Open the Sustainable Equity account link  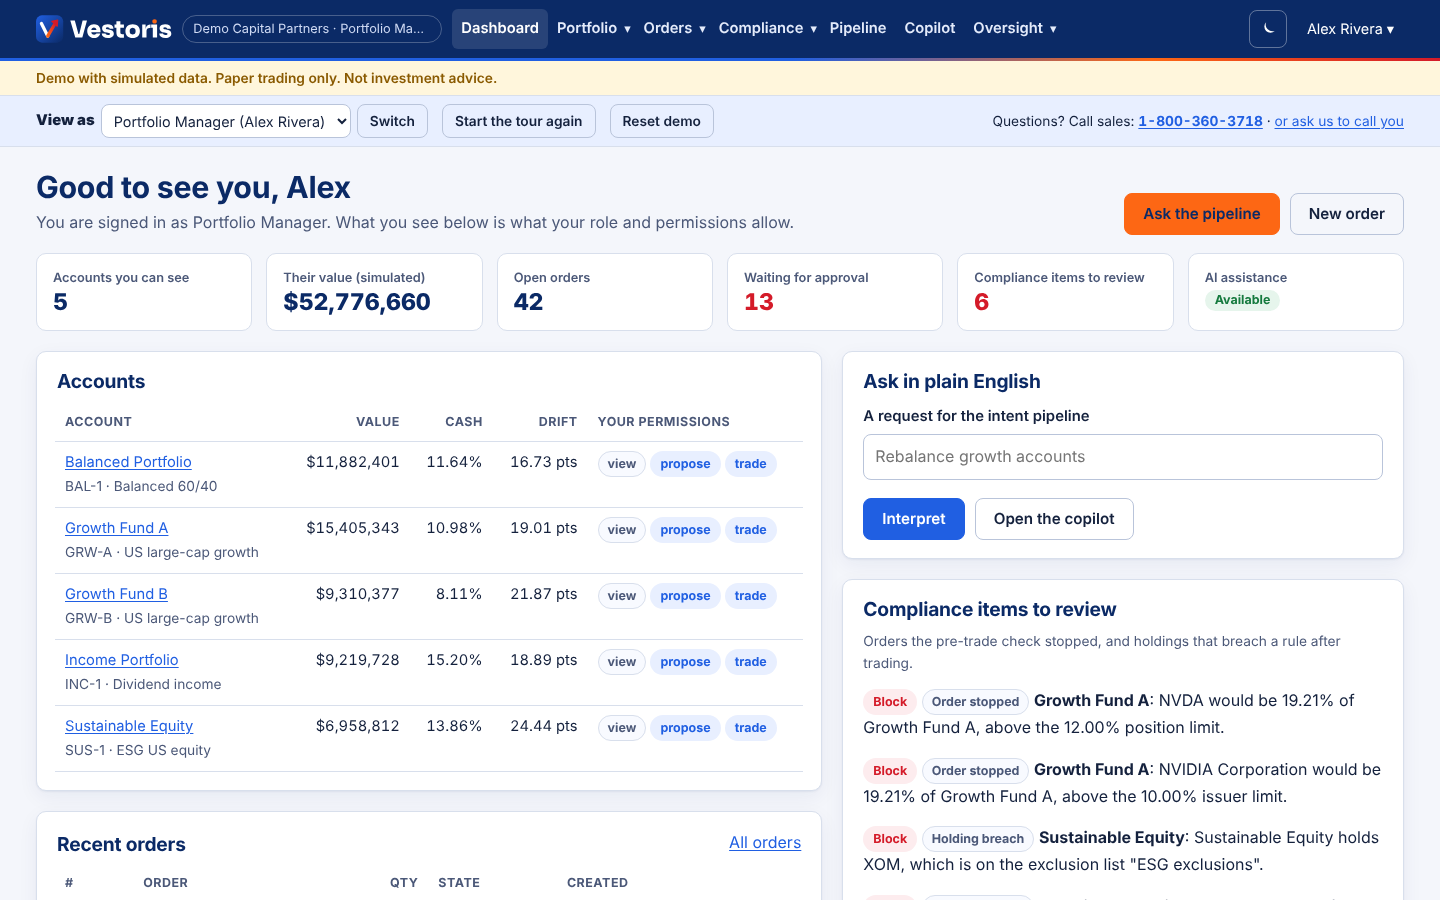pyautogui.click(x=129, y=726)
